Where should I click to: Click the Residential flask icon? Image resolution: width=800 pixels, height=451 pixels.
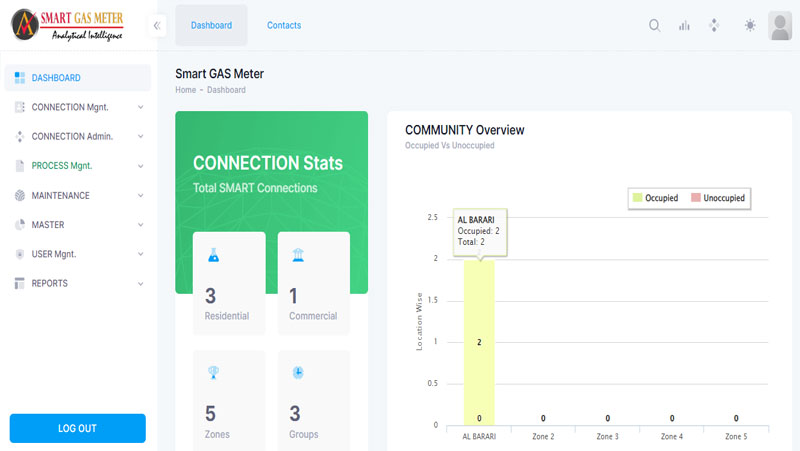[212, 256]
